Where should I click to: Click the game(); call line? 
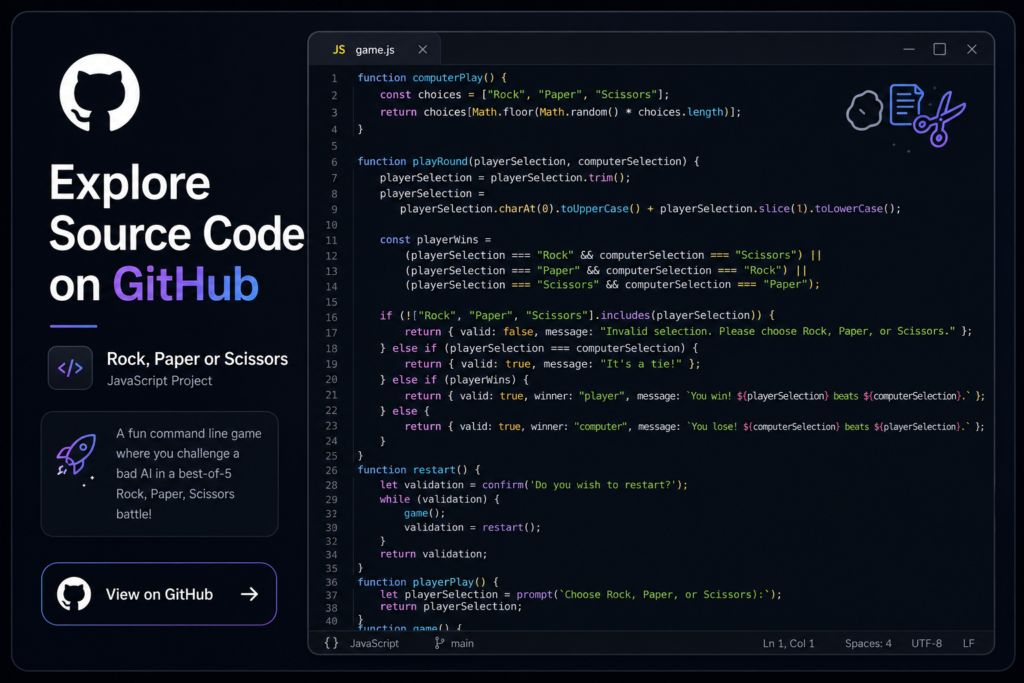click(424, 513)
